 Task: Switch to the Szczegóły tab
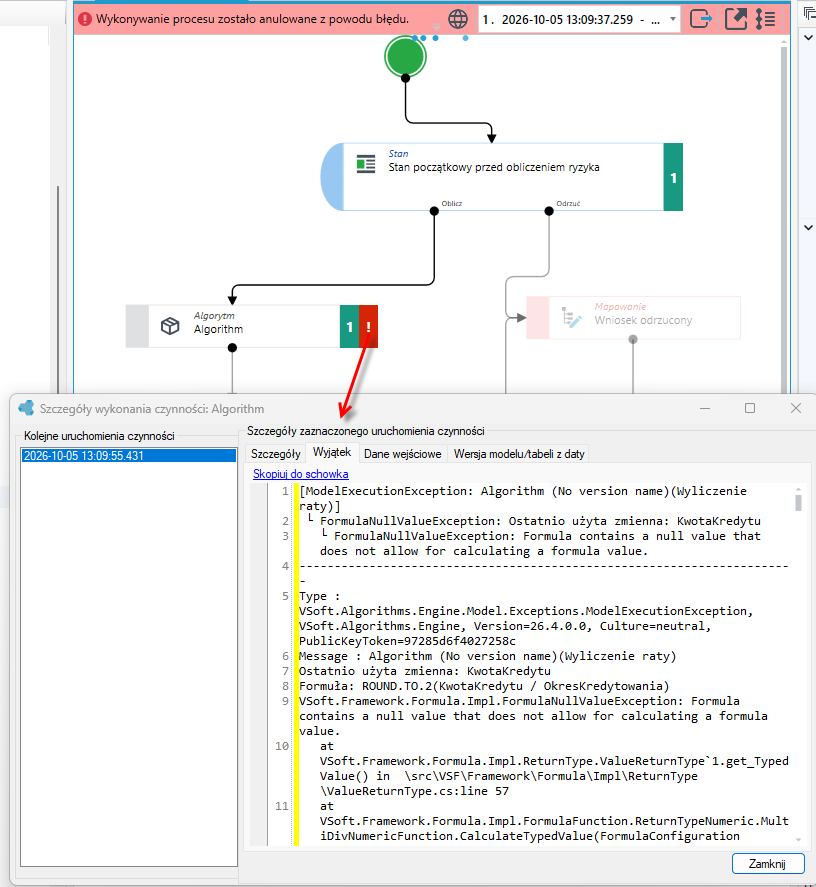pyautogui.click(x=276, y=454)
